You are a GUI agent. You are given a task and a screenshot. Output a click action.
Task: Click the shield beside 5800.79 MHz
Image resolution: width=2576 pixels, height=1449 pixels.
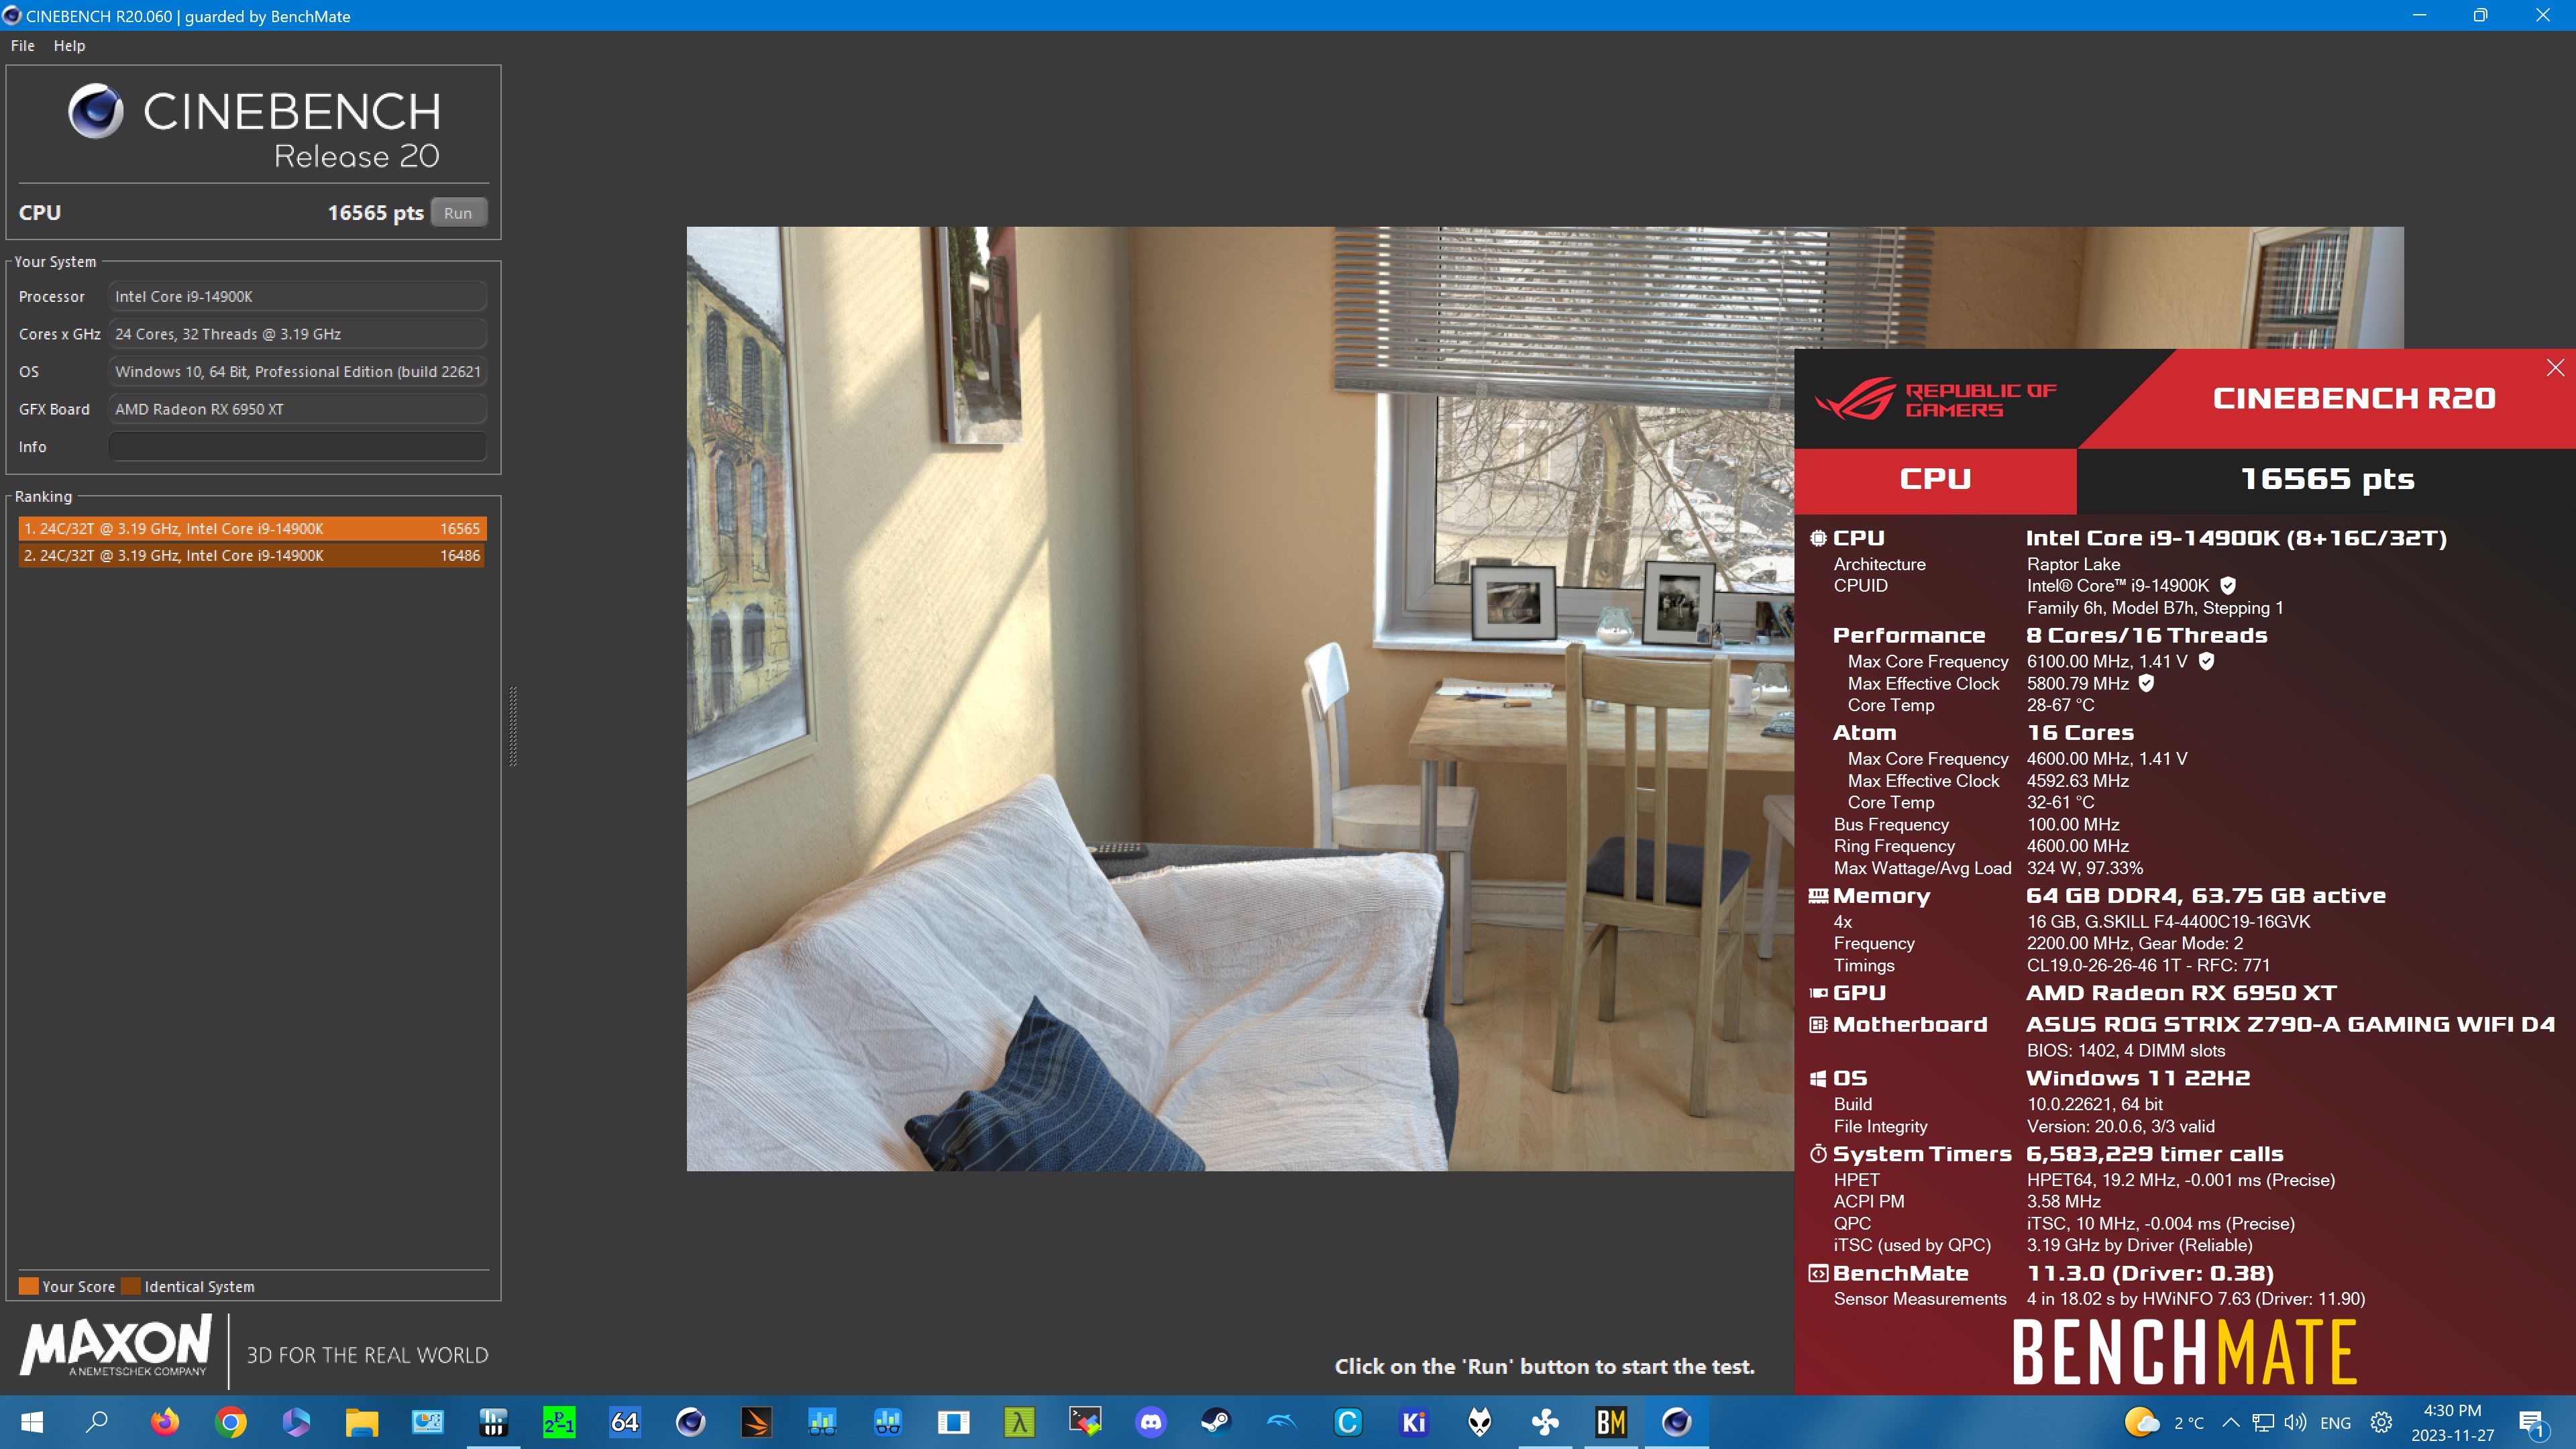pyautogui.click(x=2146, y=683)
